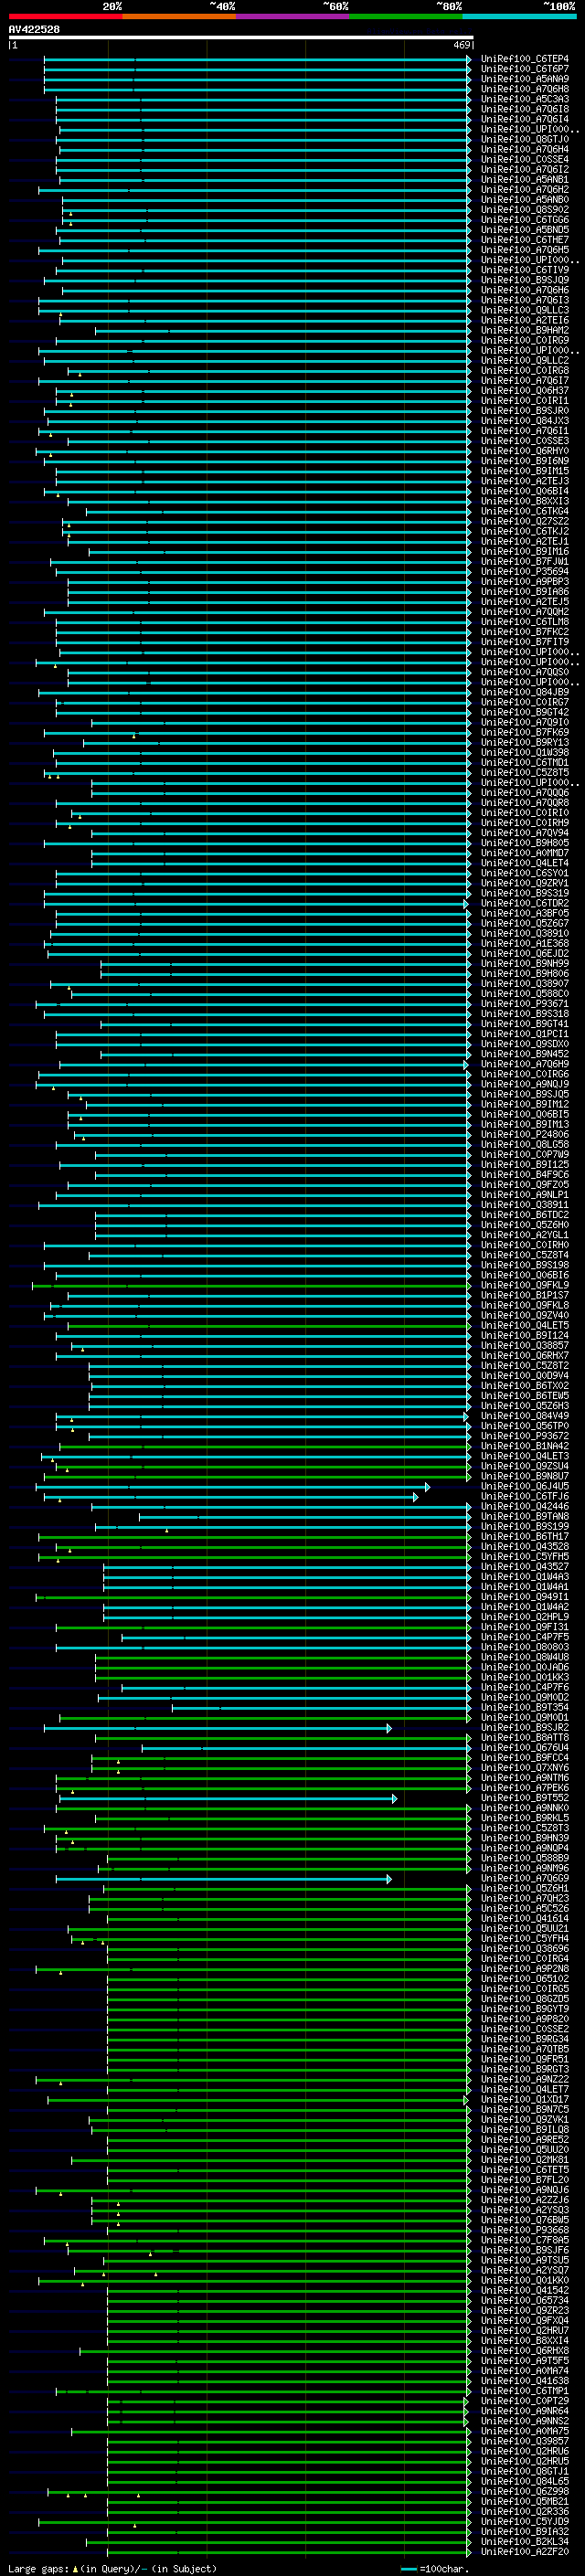Click hit label UniRef100_Q8S9Q2
The width and height of the screenshot is (585, 2576).
point(525,210)
